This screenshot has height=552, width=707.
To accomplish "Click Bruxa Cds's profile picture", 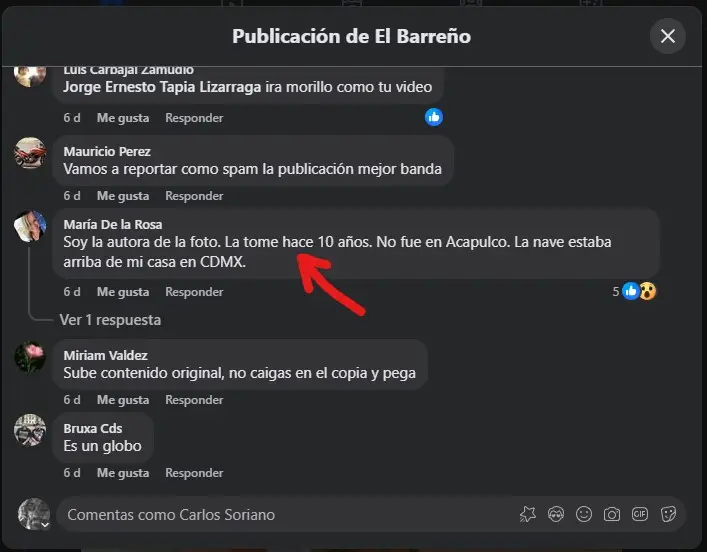I will pos(30,430).
